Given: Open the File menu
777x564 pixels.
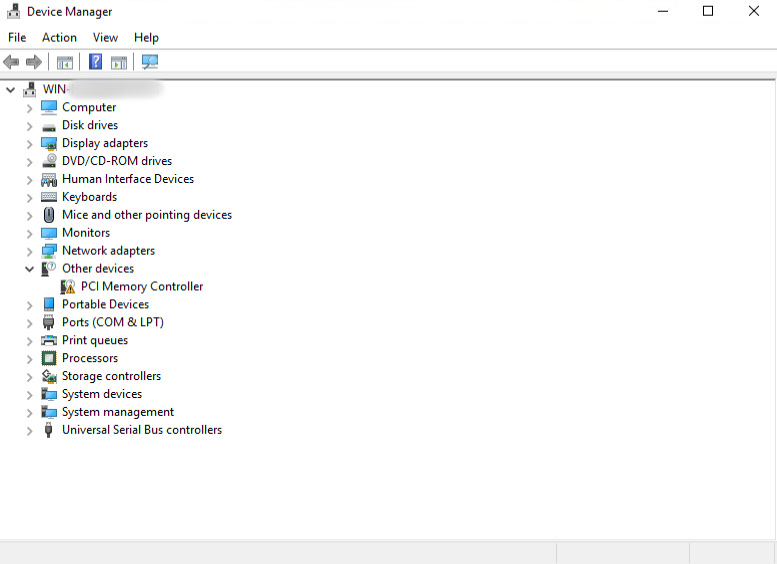Looking at the screenshot, I should click(x=17, y=38).
